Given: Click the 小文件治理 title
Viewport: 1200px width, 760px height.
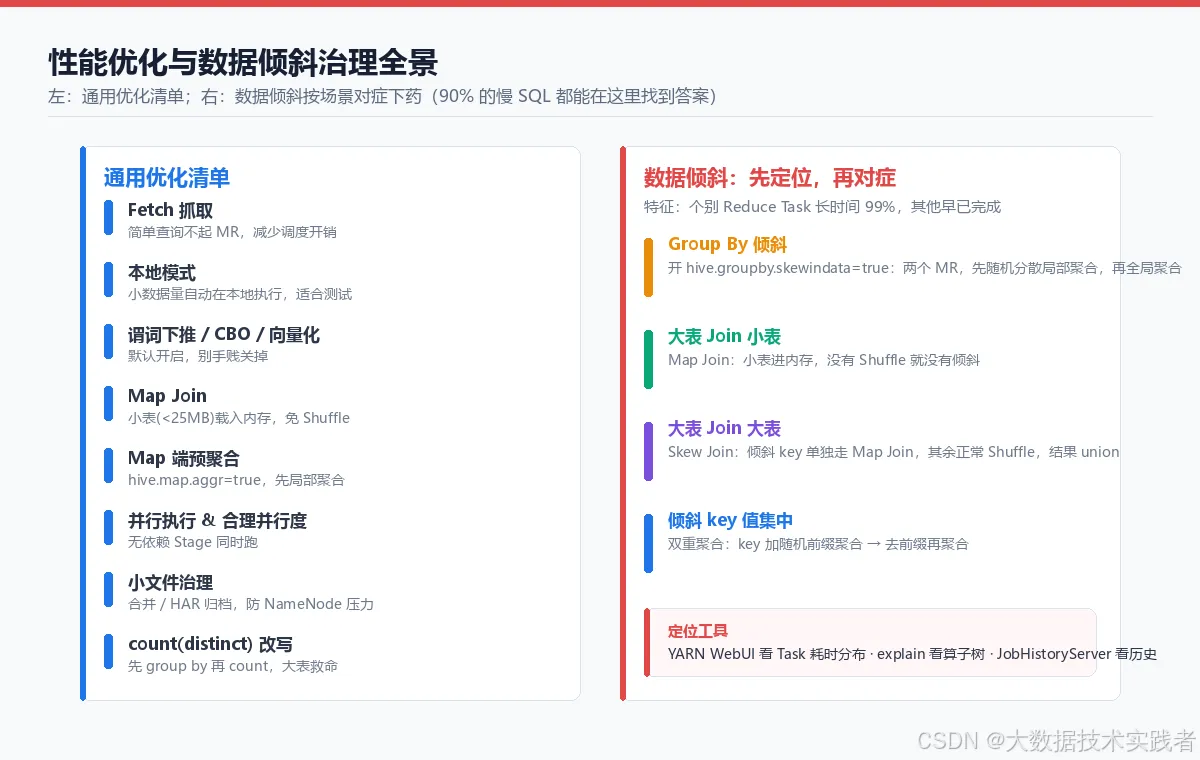Looking at the screenshot, I should [x=170, y=582].
